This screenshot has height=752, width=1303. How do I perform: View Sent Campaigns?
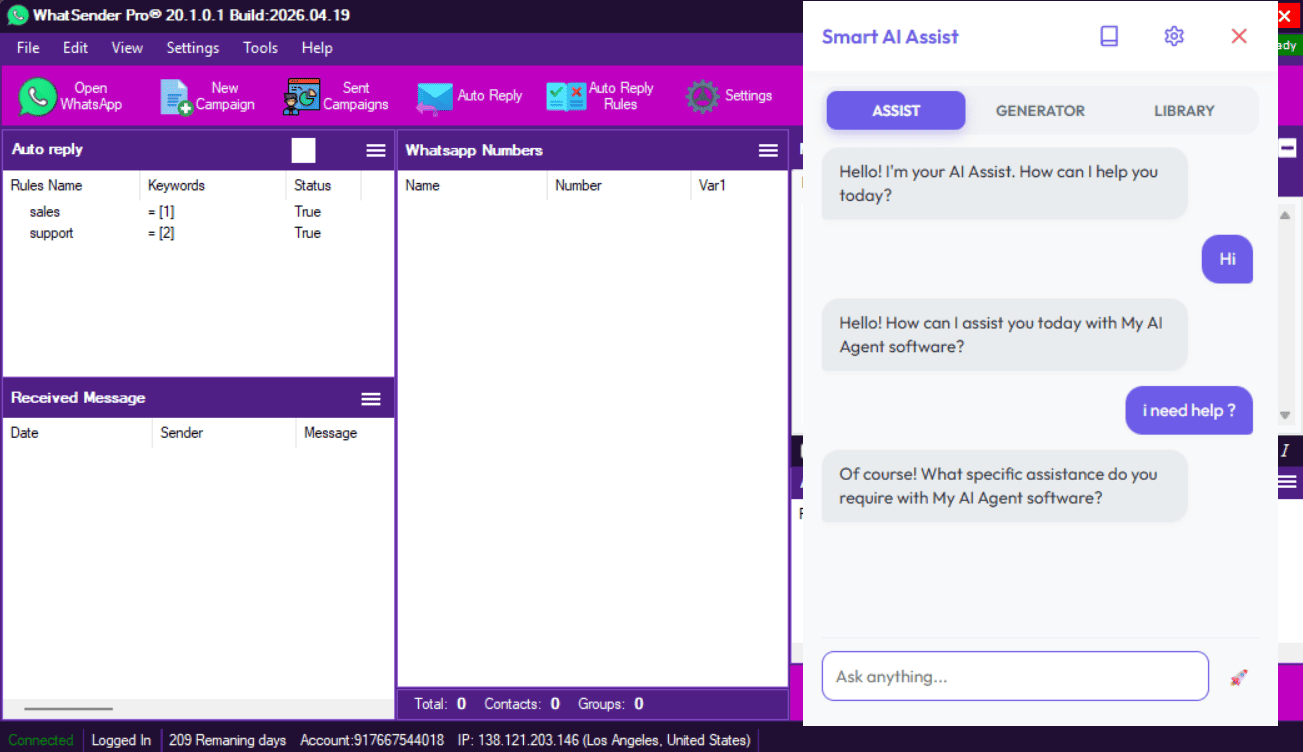pyautogui.click(x=337, y=96)
